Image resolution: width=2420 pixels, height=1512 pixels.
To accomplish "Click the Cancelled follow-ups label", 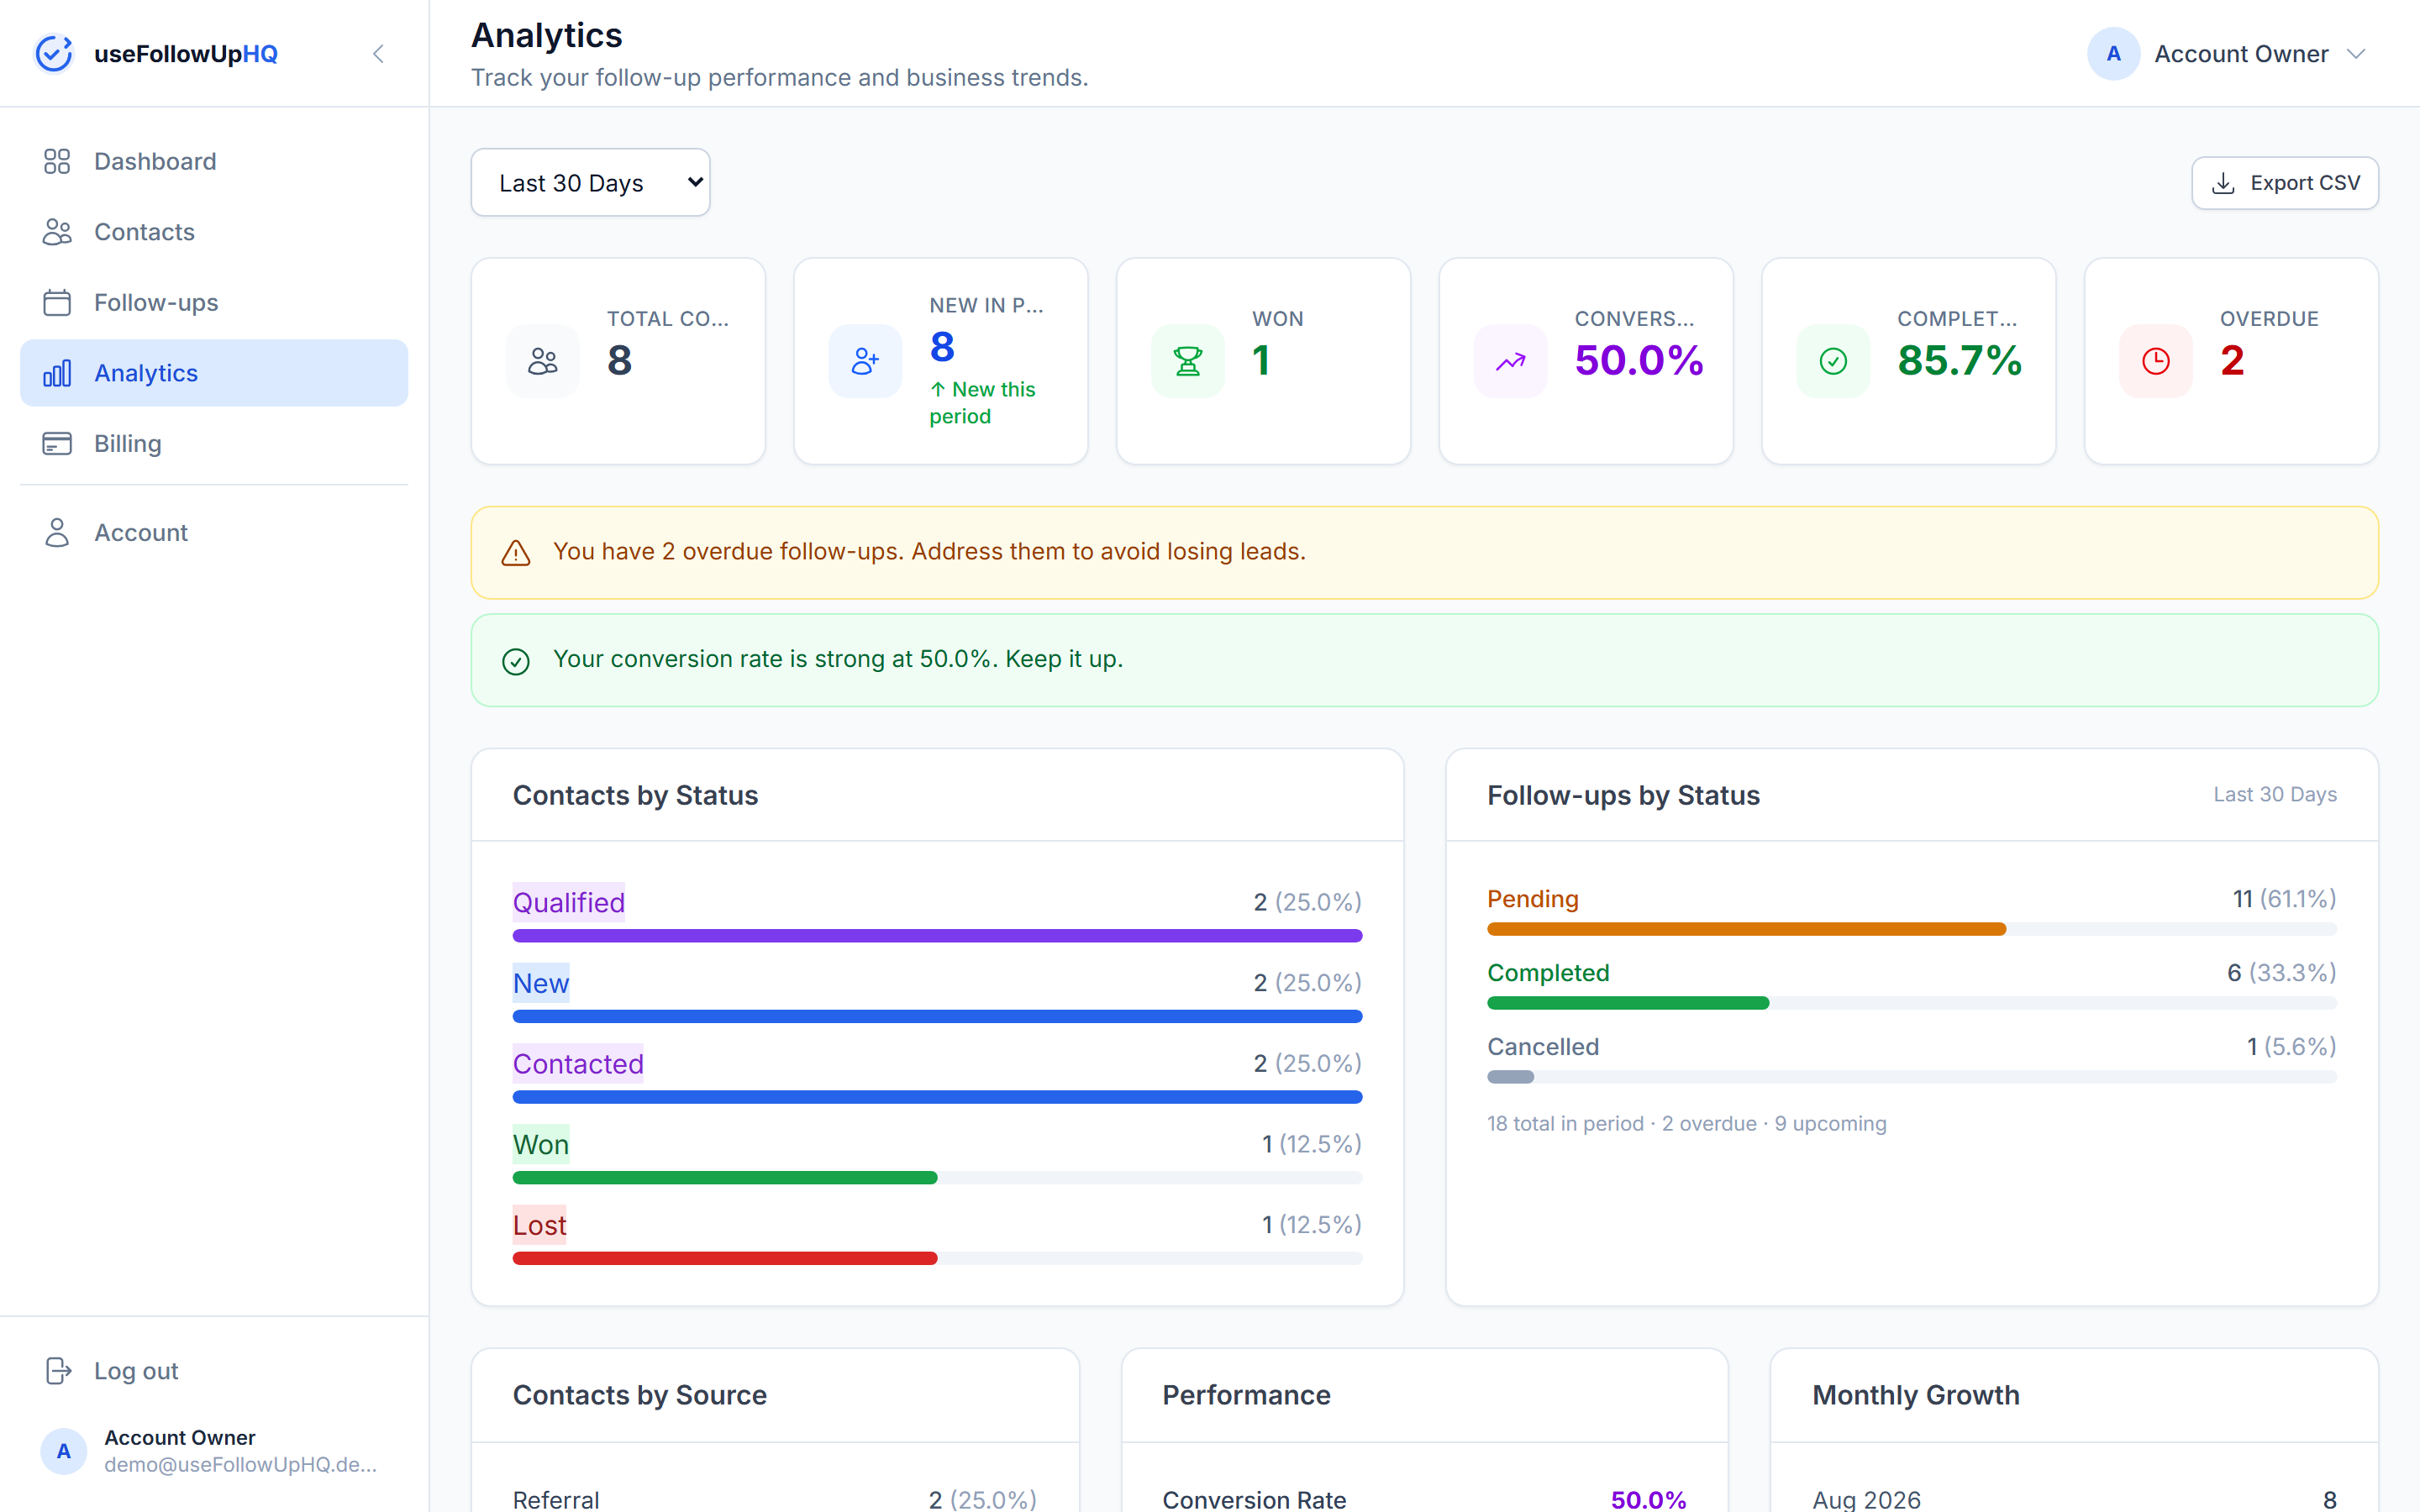I will (x=1543, y=1047).
